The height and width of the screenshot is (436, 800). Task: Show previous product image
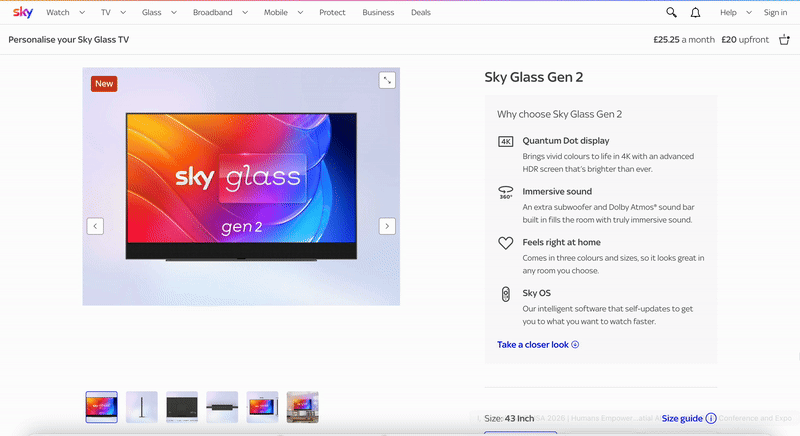[x=95, y=226]
